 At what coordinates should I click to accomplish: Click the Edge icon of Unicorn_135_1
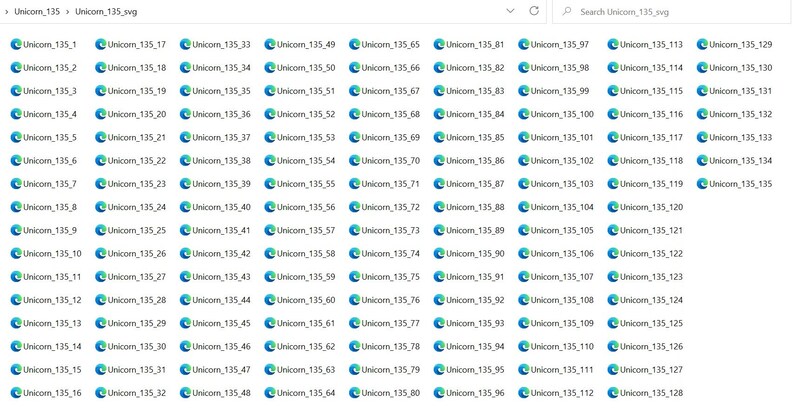coord(16,45)
